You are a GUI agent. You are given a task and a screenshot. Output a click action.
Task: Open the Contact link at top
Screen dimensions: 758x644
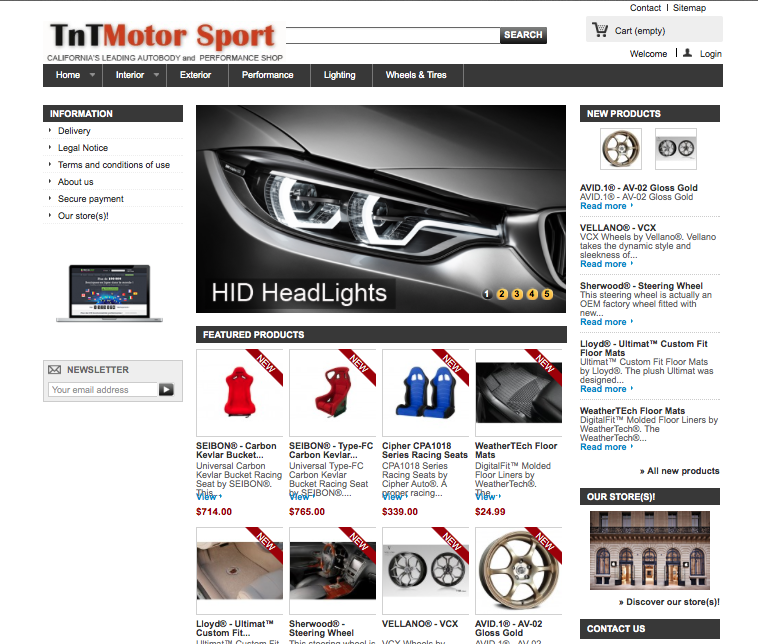point(645,8)
